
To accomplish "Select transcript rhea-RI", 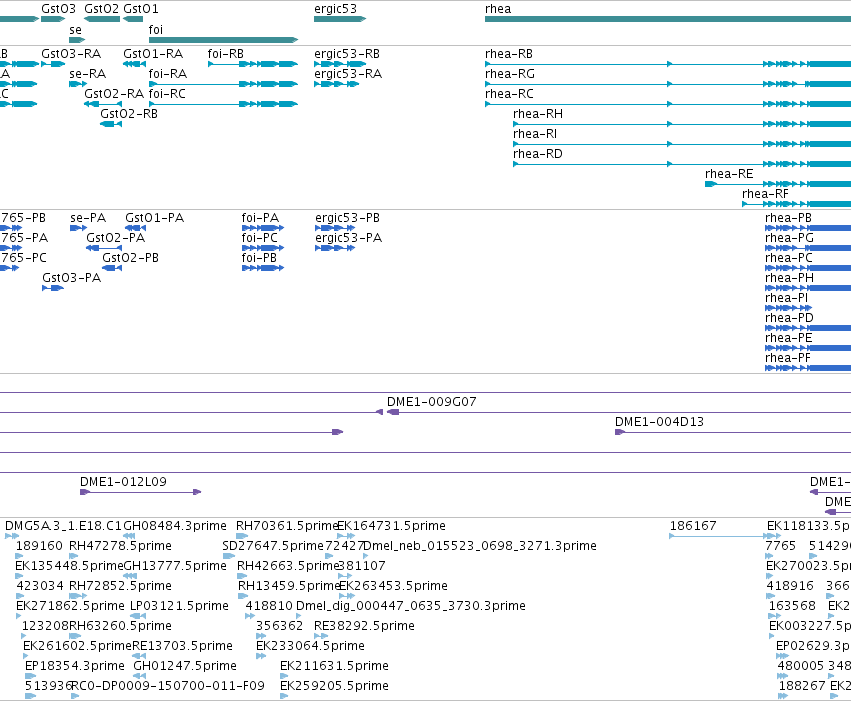I will click(x=535, y=134).
